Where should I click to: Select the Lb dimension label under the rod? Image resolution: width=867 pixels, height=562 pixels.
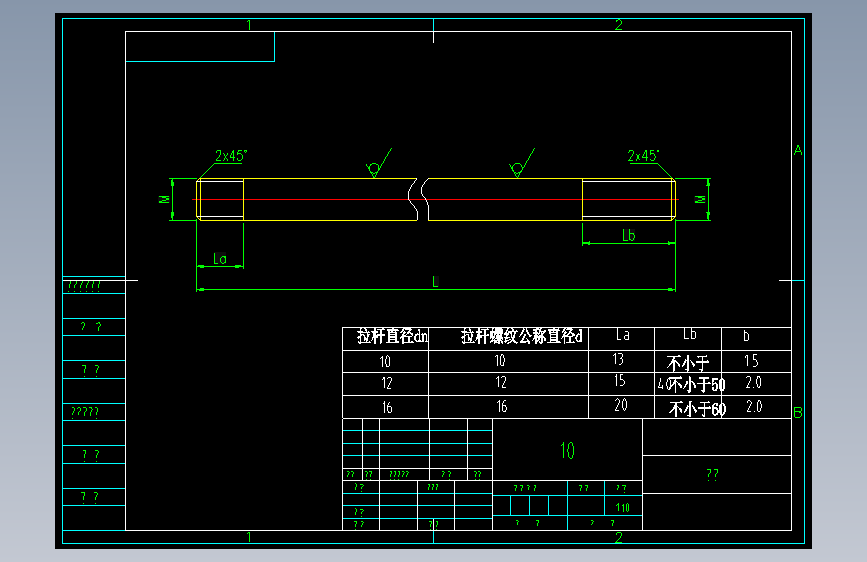coord(629,236)
